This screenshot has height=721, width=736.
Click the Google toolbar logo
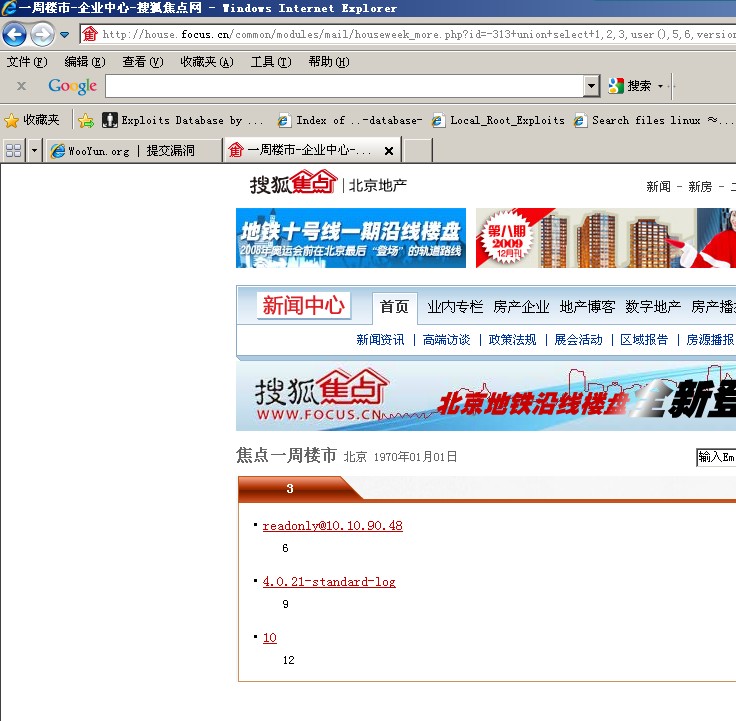tap(72, 86)
